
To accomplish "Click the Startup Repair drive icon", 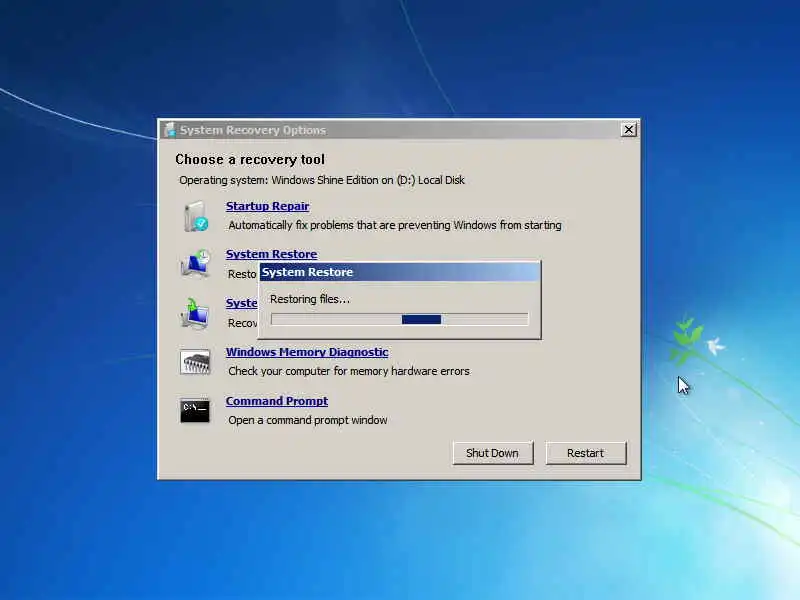I will [195, 216].
